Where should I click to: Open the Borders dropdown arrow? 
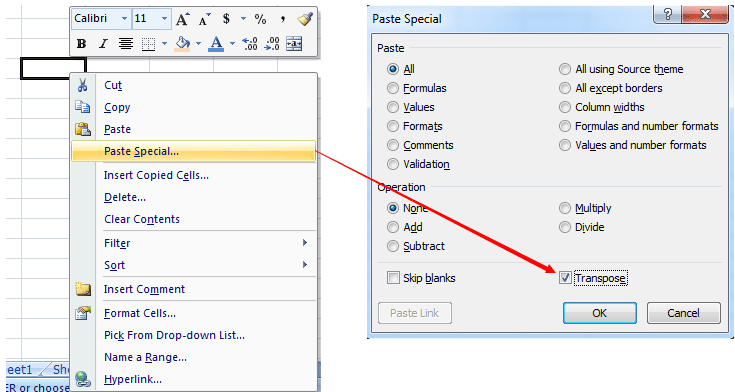tap(165, 44)
